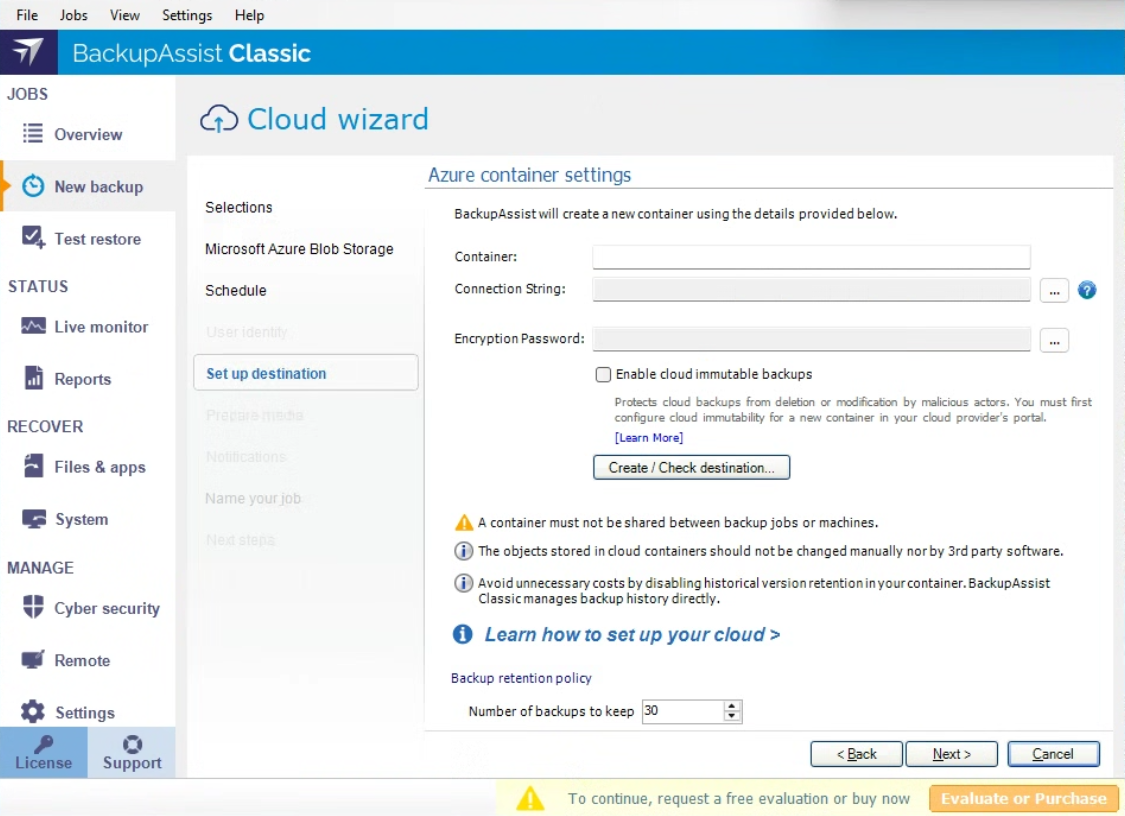The height and width of the screenshot is (816, 1125).
Task: Click the New backup clock icon
Action: [x=33, y=186]
